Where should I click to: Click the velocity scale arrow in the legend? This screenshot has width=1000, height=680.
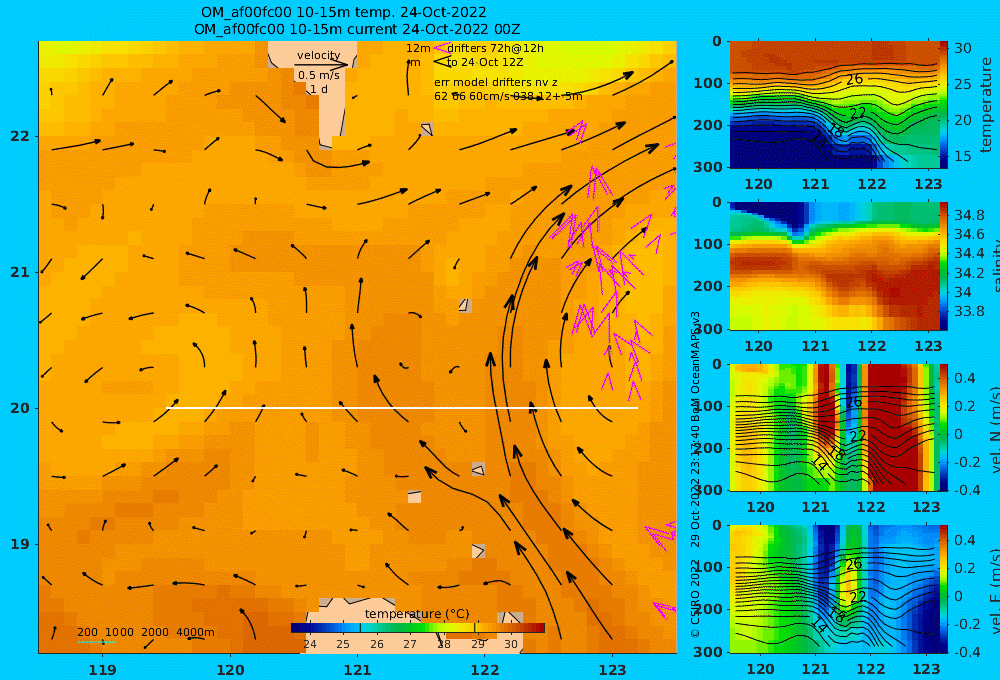pos(321,64)
